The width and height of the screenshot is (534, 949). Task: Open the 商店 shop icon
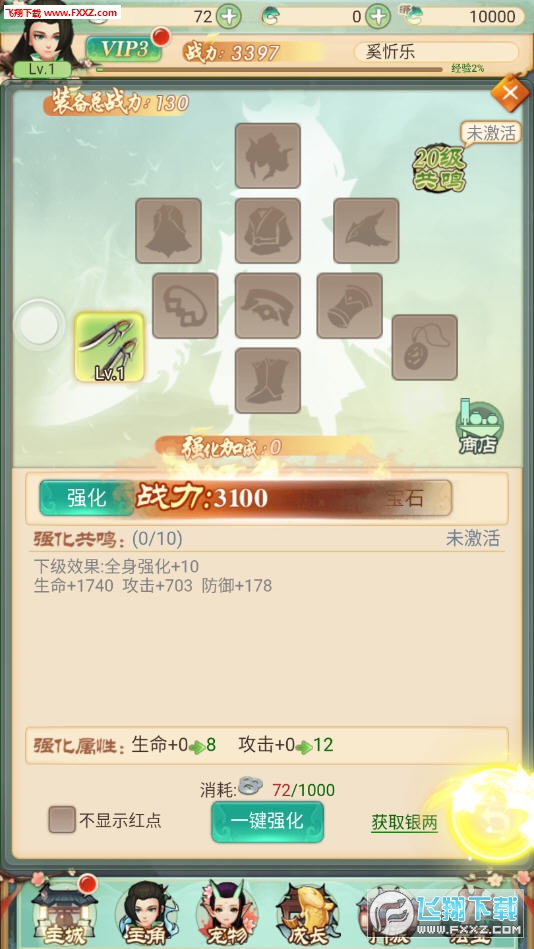[x=478, y=427]
